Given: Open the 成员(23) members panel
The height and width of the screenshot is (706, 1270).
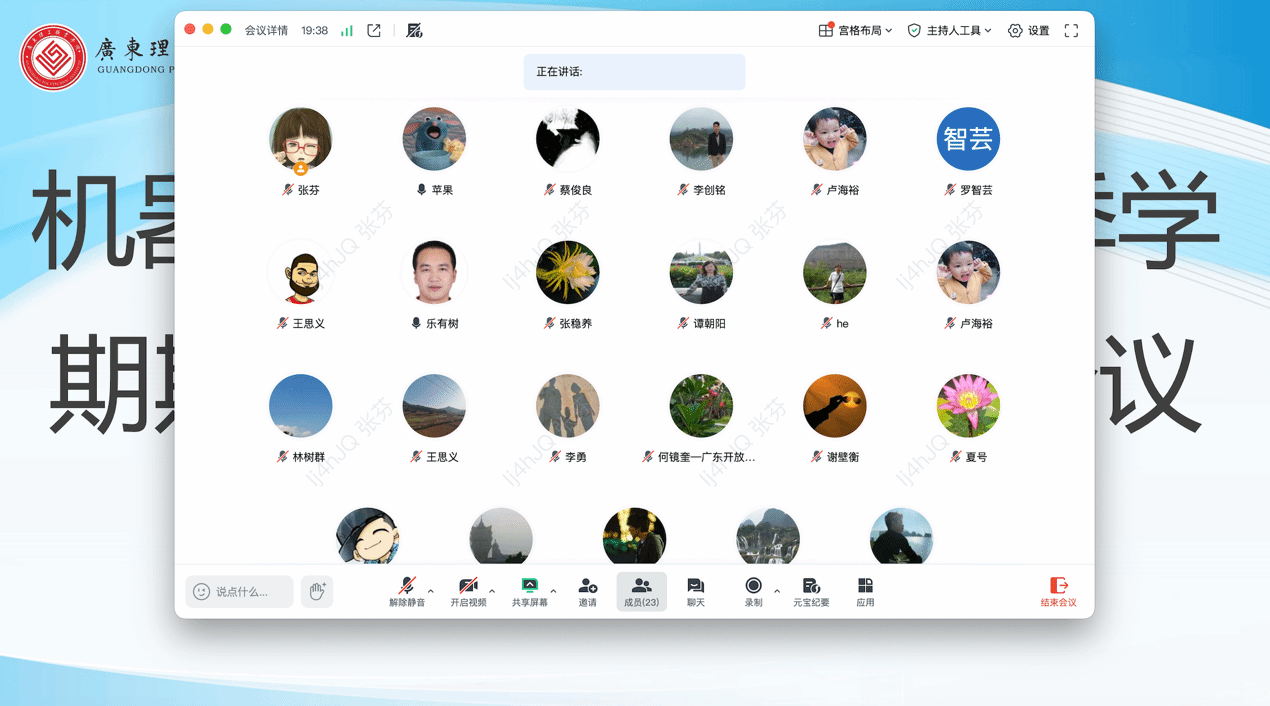Looking at the screenshot, I should (x=641, y=591).
